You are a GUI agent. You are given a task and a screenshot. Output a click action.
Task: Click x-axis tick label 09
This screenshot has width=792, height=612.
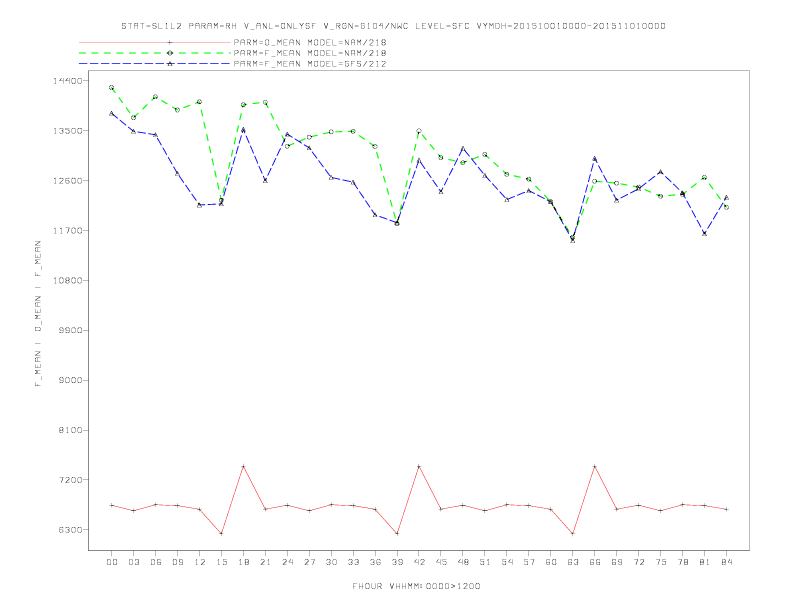click(x=177, y=562)
